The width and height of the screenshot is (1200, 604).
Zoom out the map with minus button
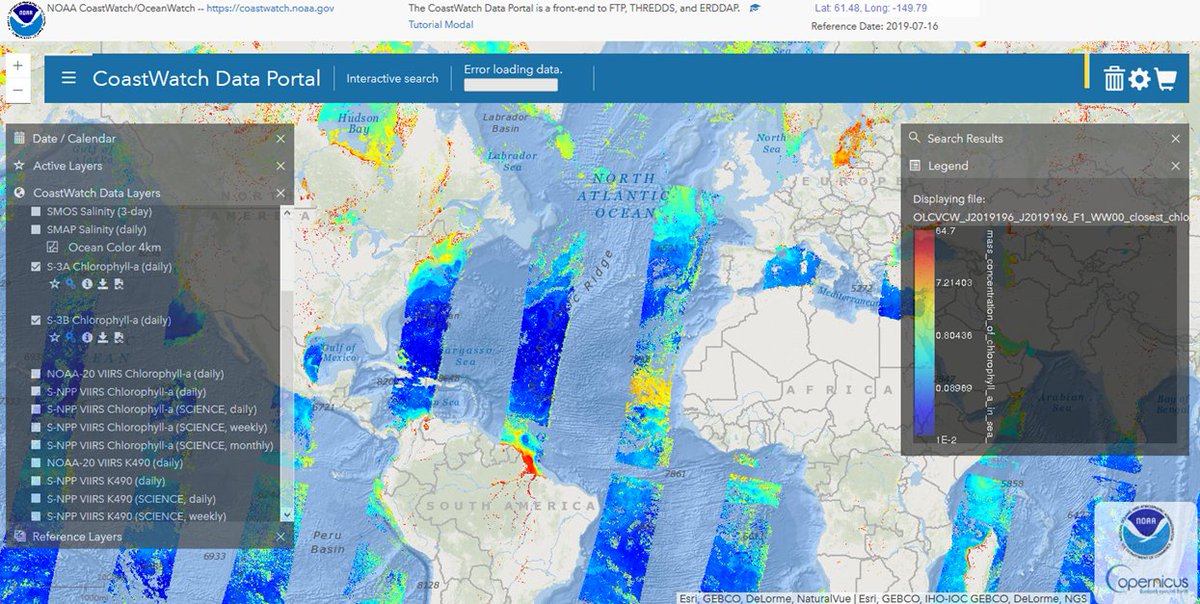18,89
